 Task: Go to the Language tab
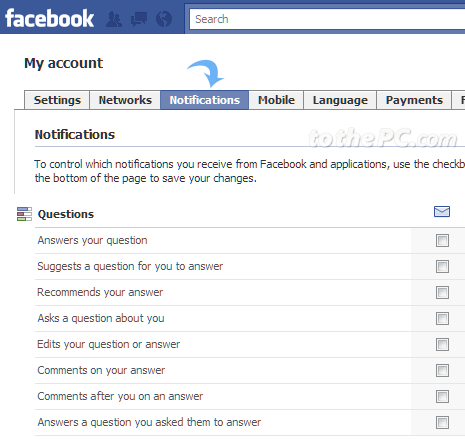340,100
